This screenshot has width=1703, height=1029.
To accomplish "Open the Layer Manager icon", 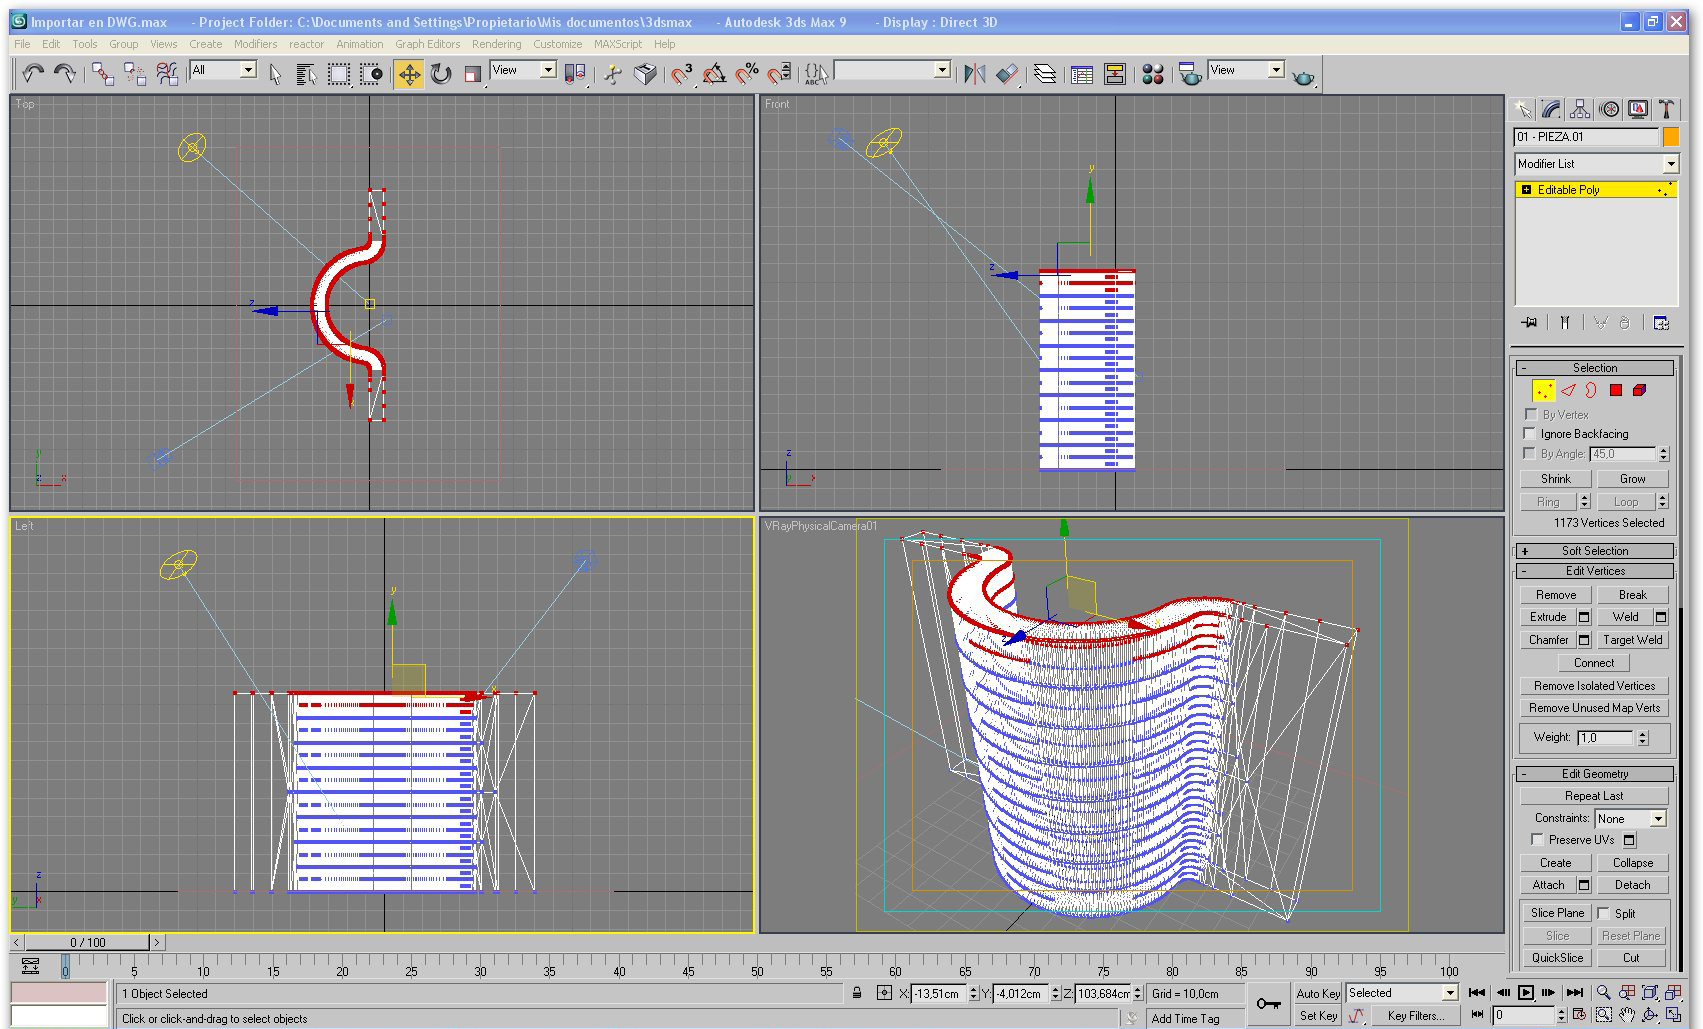I will point(1045,74).
